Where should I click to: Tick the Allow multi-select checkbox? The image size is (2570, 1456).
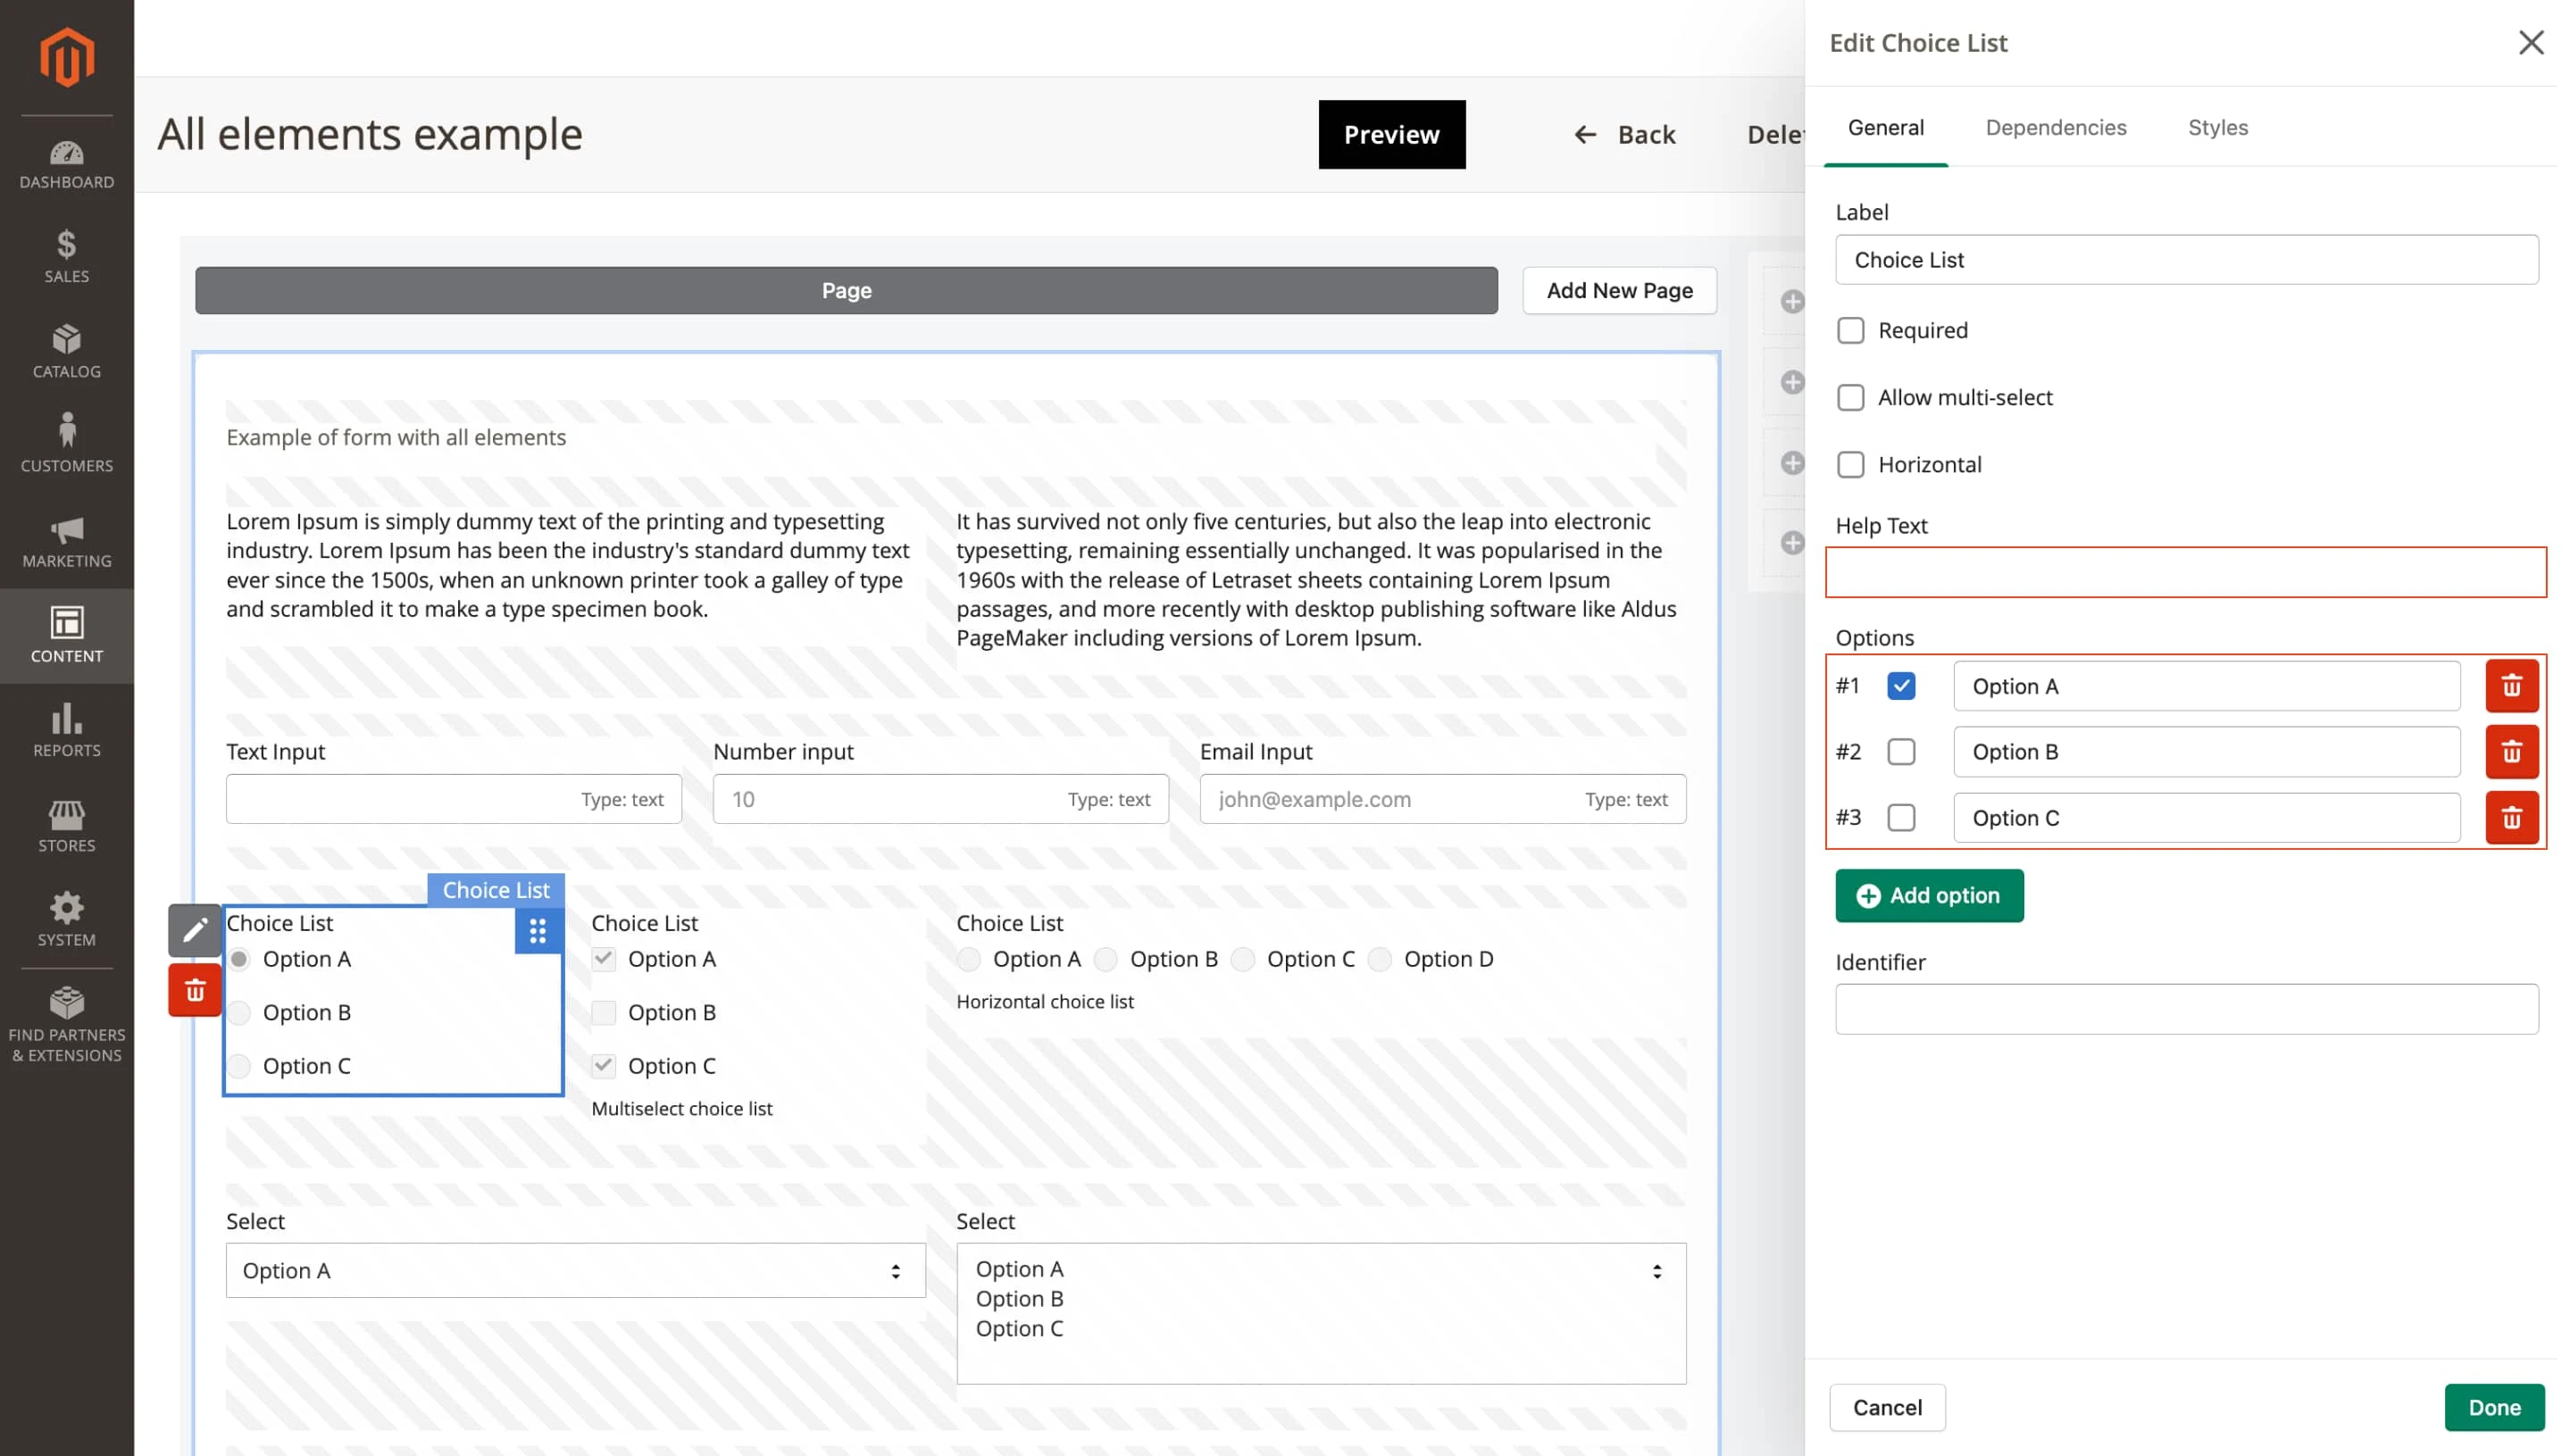[x=1850, y=398]
